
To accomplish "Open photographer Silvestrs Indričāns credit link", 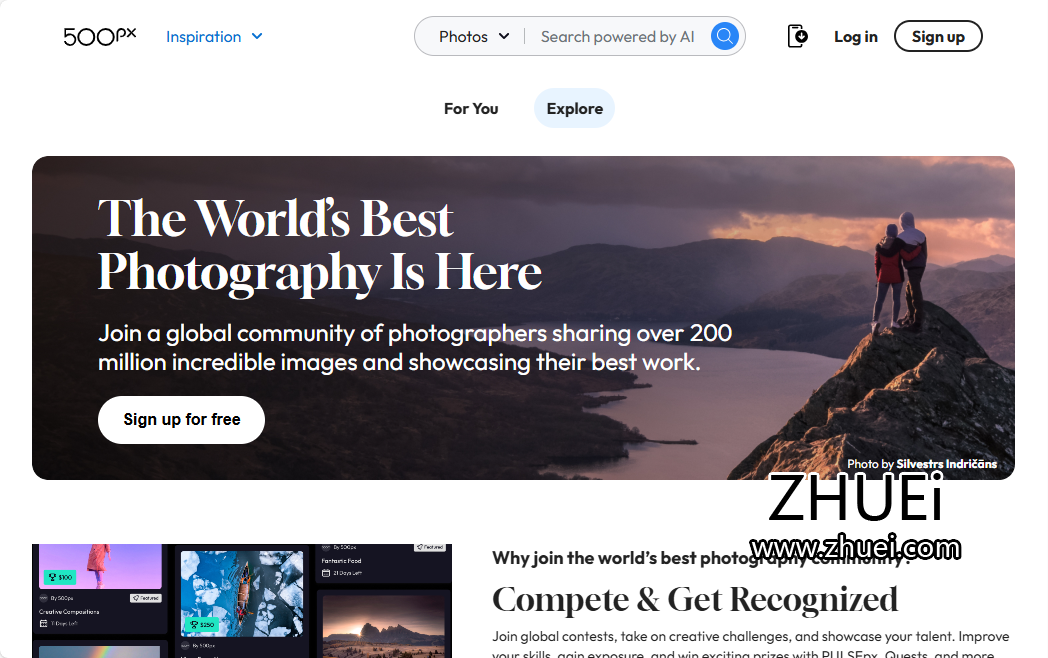I will [946, 463].
